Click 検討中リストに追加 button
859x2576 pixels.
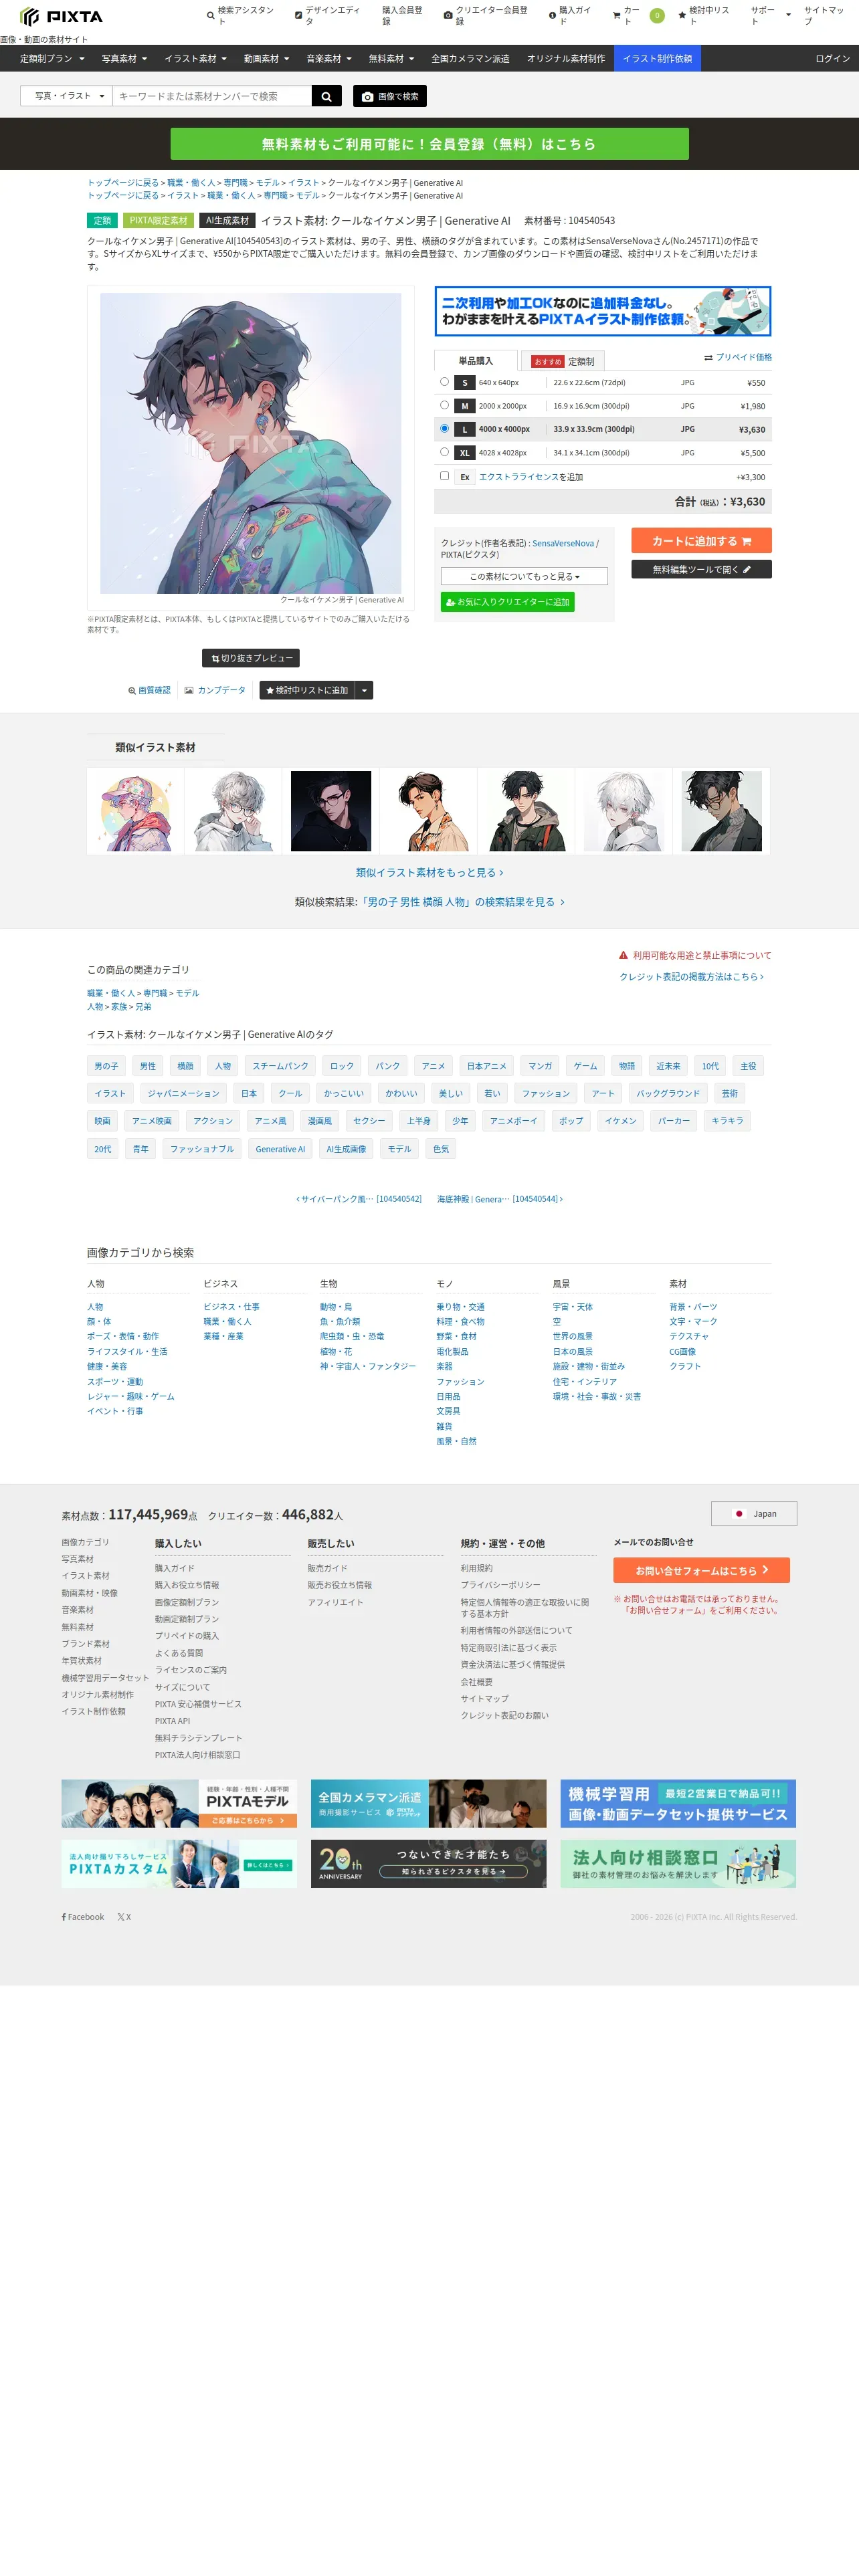pos(307,690)
